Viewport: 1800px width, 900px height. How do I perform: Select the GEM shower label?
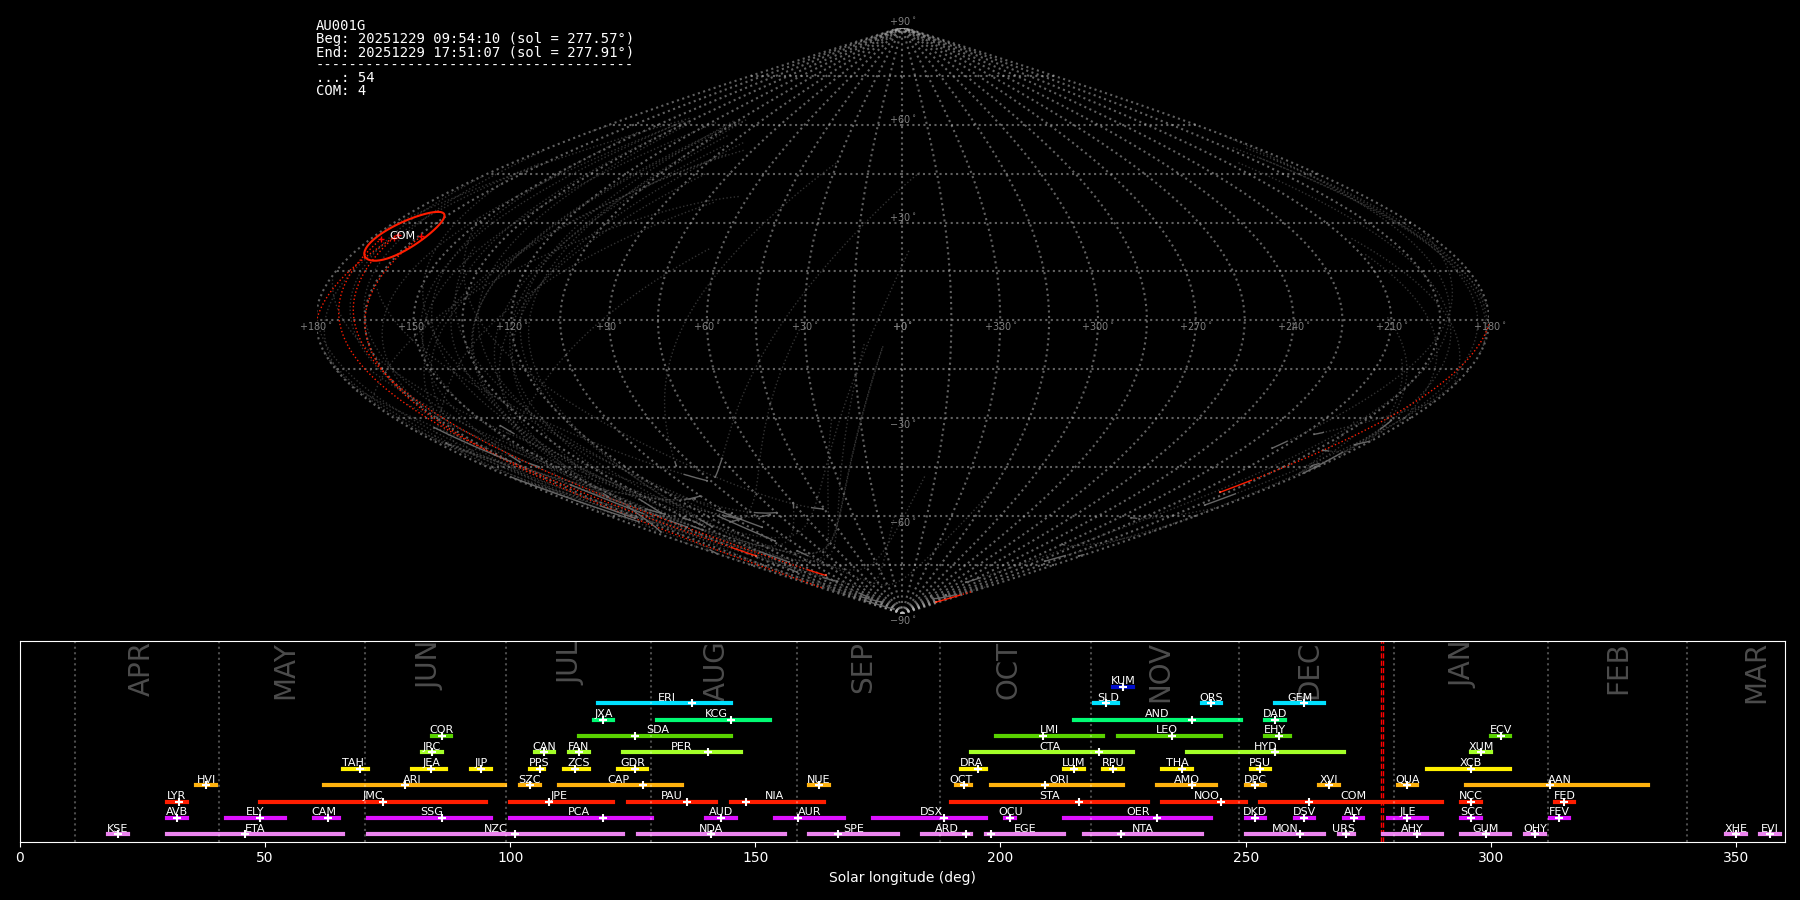[1299, 698]
